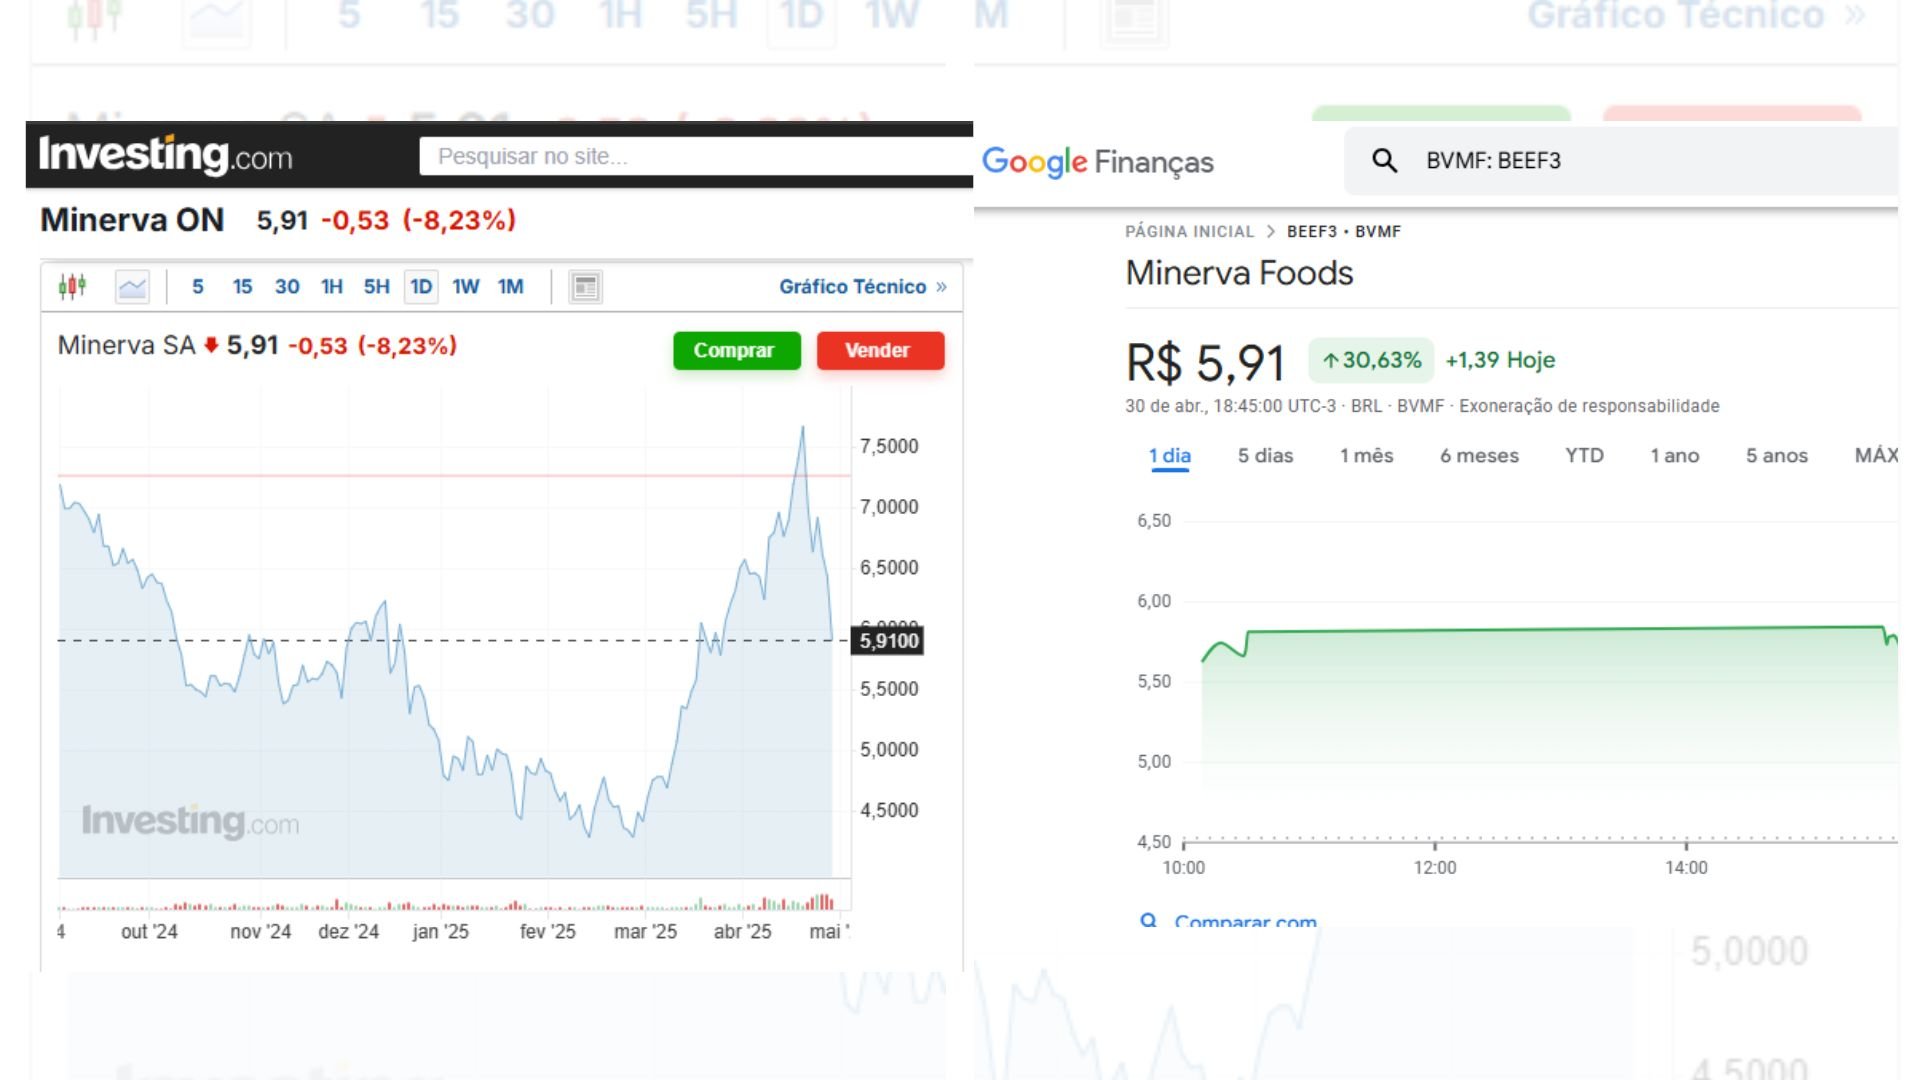The width and height of the screenshot is (1920, 1080).
Task: Click the 4,5000 price axis label
Action: coord(889,810)
